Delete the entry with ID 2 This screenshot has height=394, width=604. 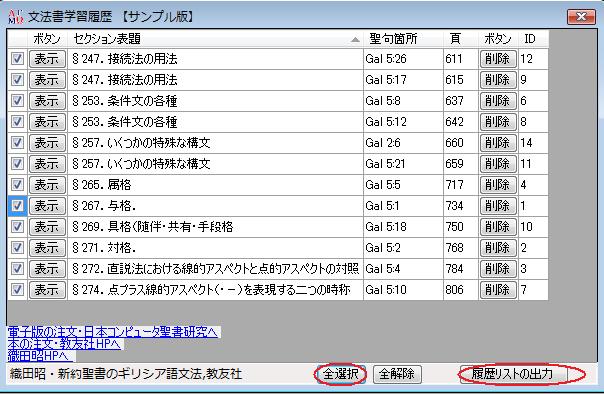[x=498, y=248]
